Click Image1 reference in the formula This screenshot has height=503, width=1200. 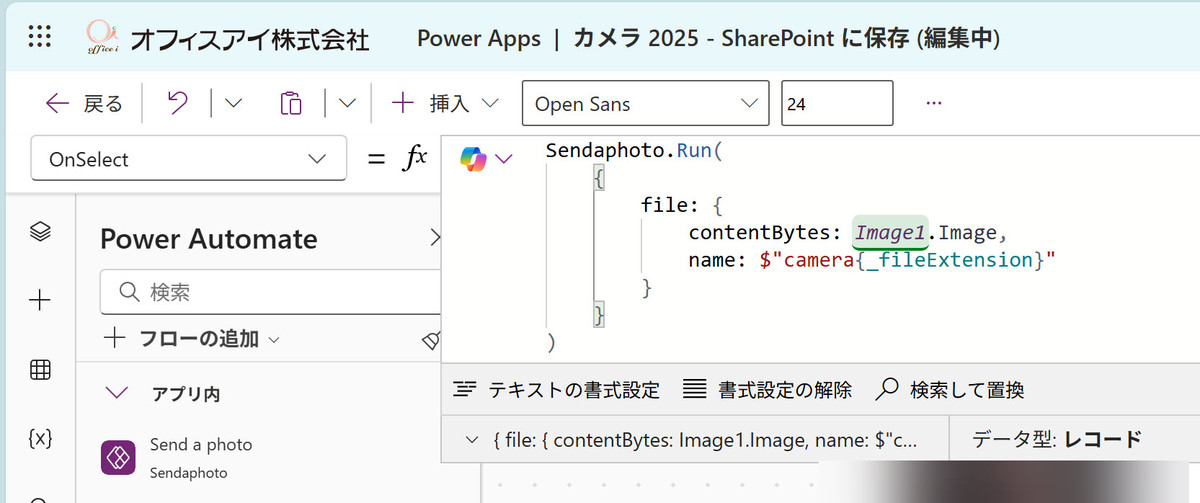(x=892, y=233)
